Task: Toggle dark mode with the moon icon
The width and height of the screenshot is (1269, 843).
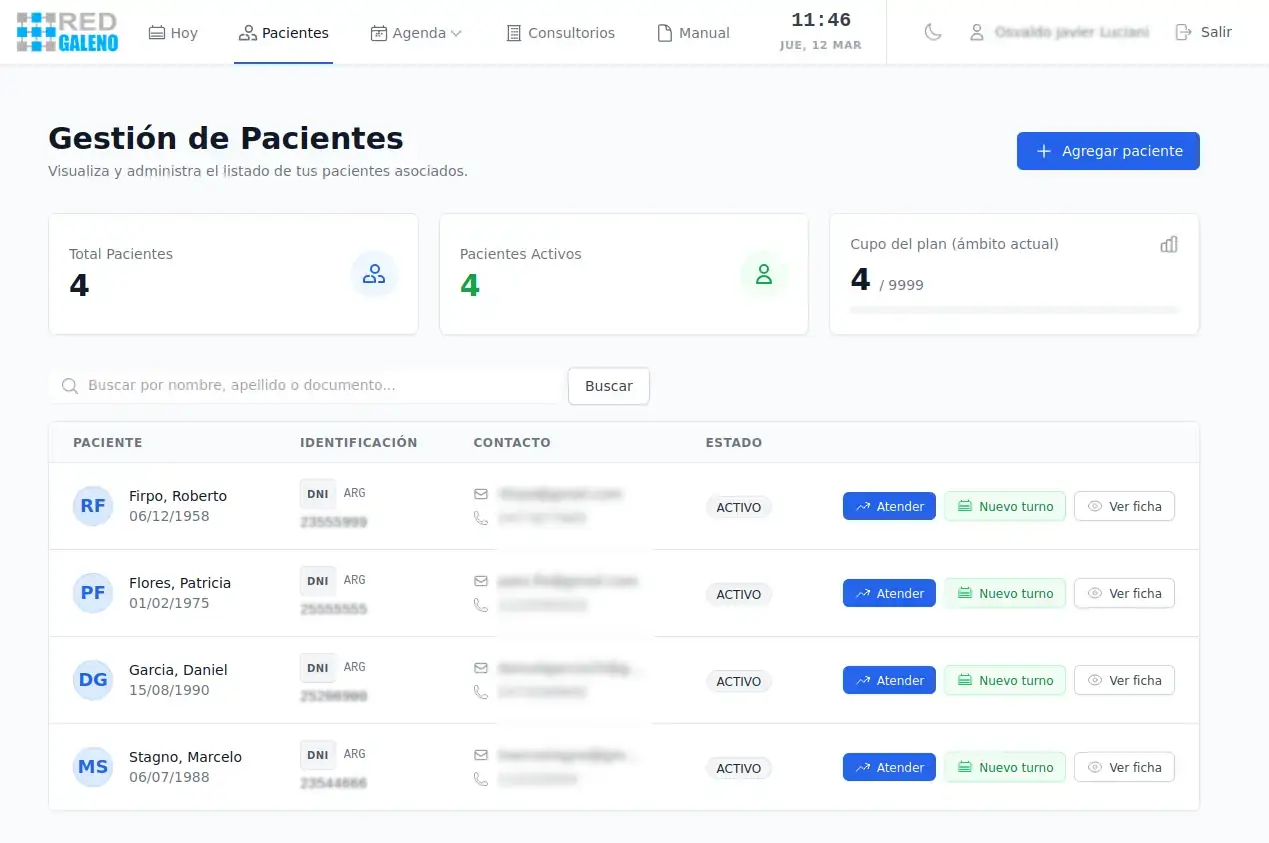Action: (932, 31)
